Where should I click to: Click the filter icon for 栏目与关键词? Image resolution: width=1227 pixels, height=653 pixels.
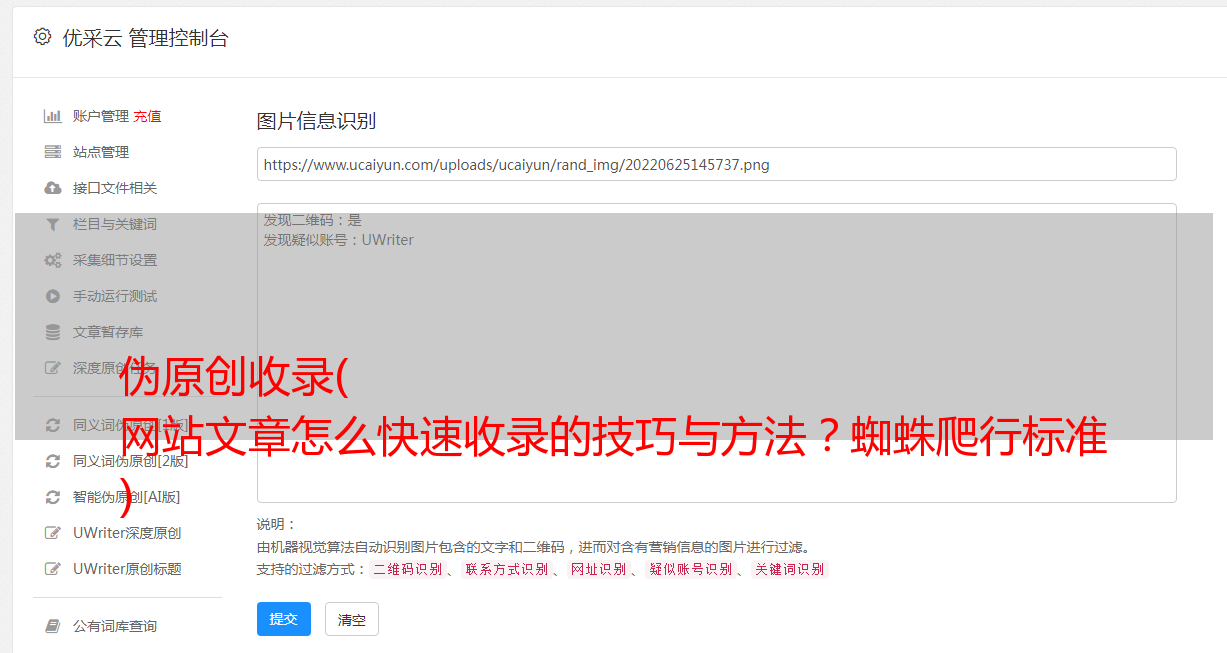tap(53, 224)
